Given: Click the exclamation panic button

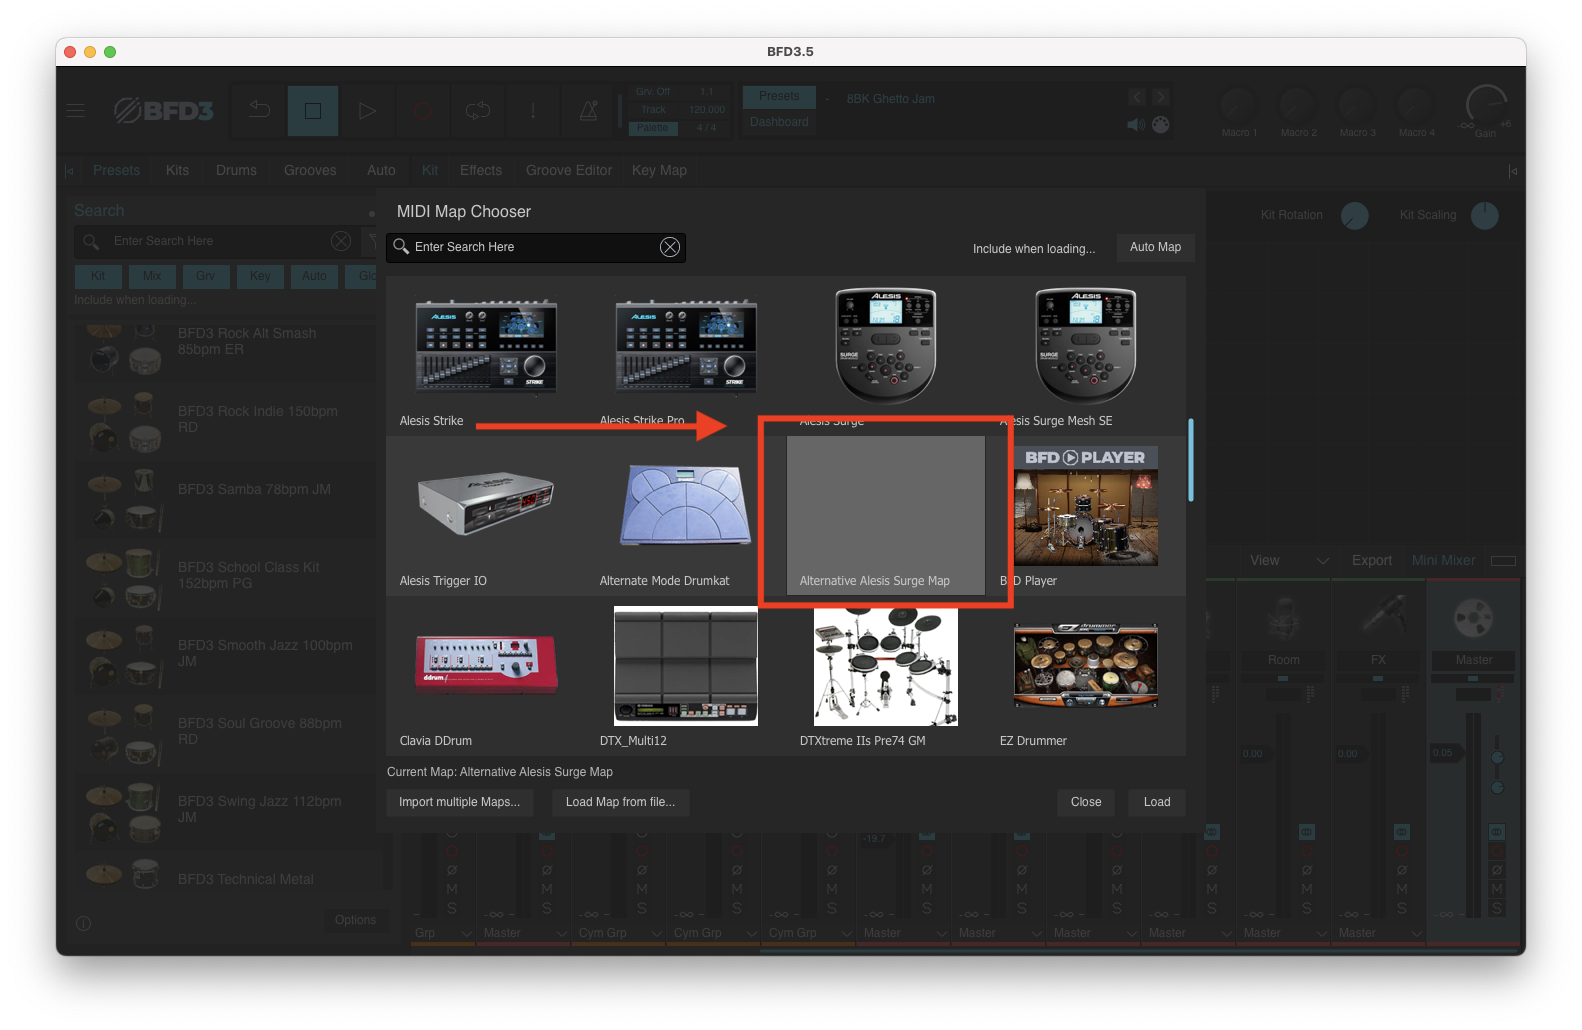Looking at the screenshot, I should (533, 110).
